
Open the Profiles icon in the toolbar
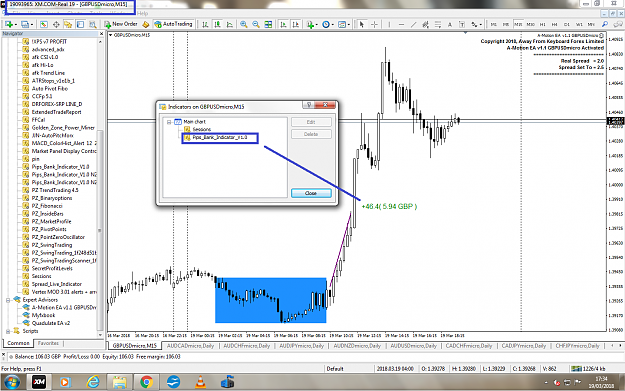(24, 24)
